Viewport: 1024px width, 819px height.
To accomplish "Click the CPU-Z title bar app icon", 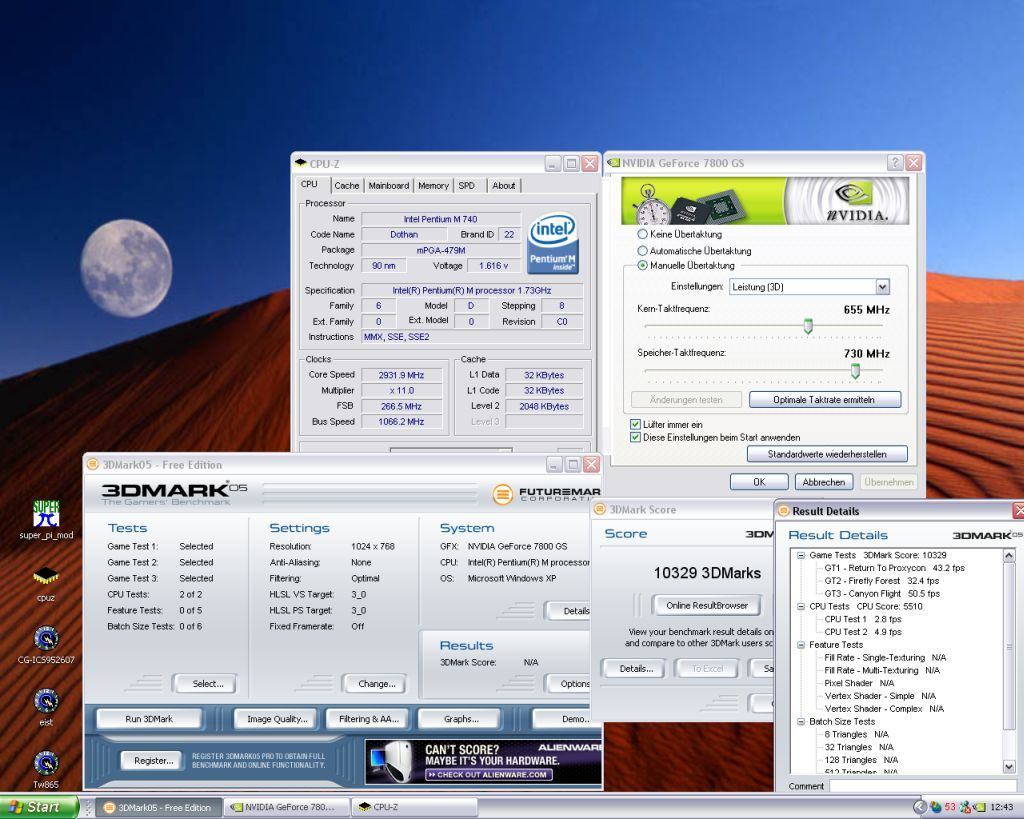I will (x=300, y=163).
